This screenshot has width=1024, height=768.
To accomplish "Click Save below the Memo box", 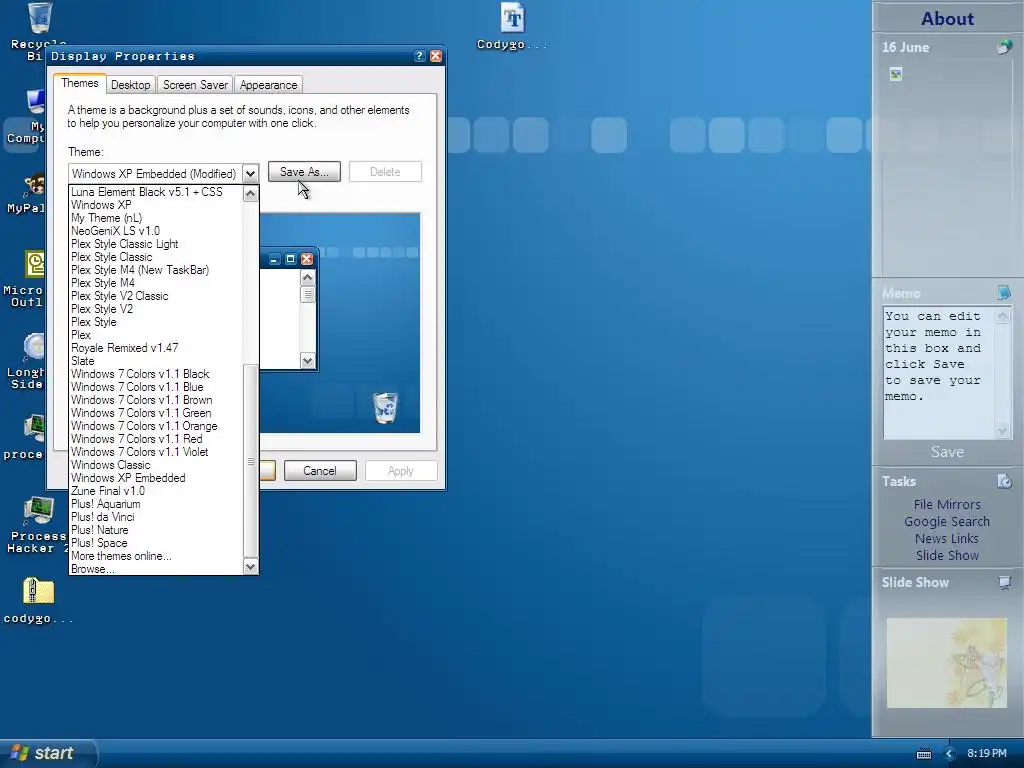I will point(947,452).
